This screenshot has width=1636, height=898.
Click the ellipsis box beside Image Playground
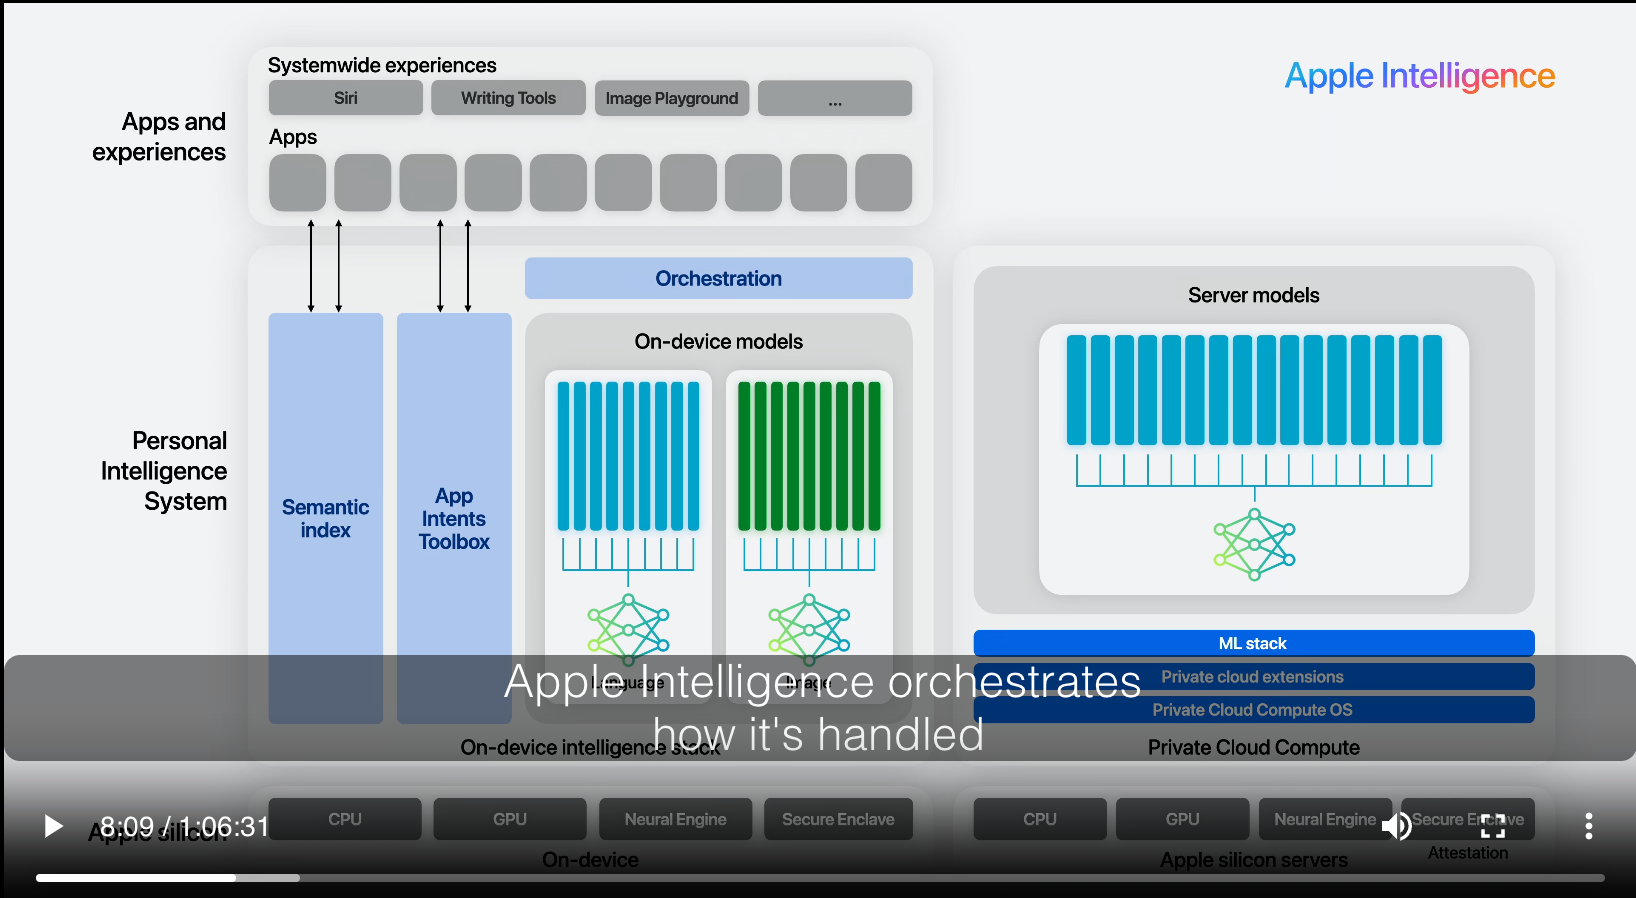coord(834,98)
